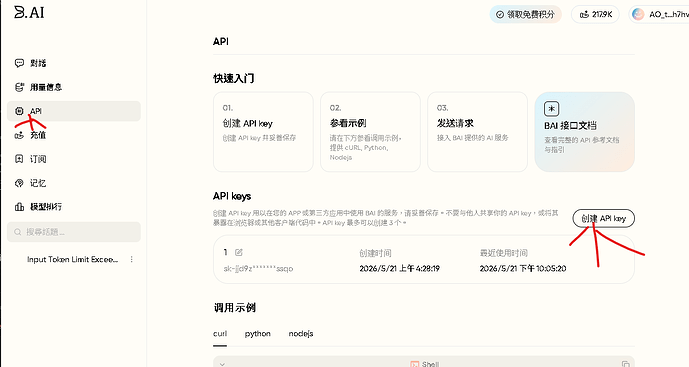Switch to the nodejs tab
This screenshot has height=367, width=689.
click(301, 334)
